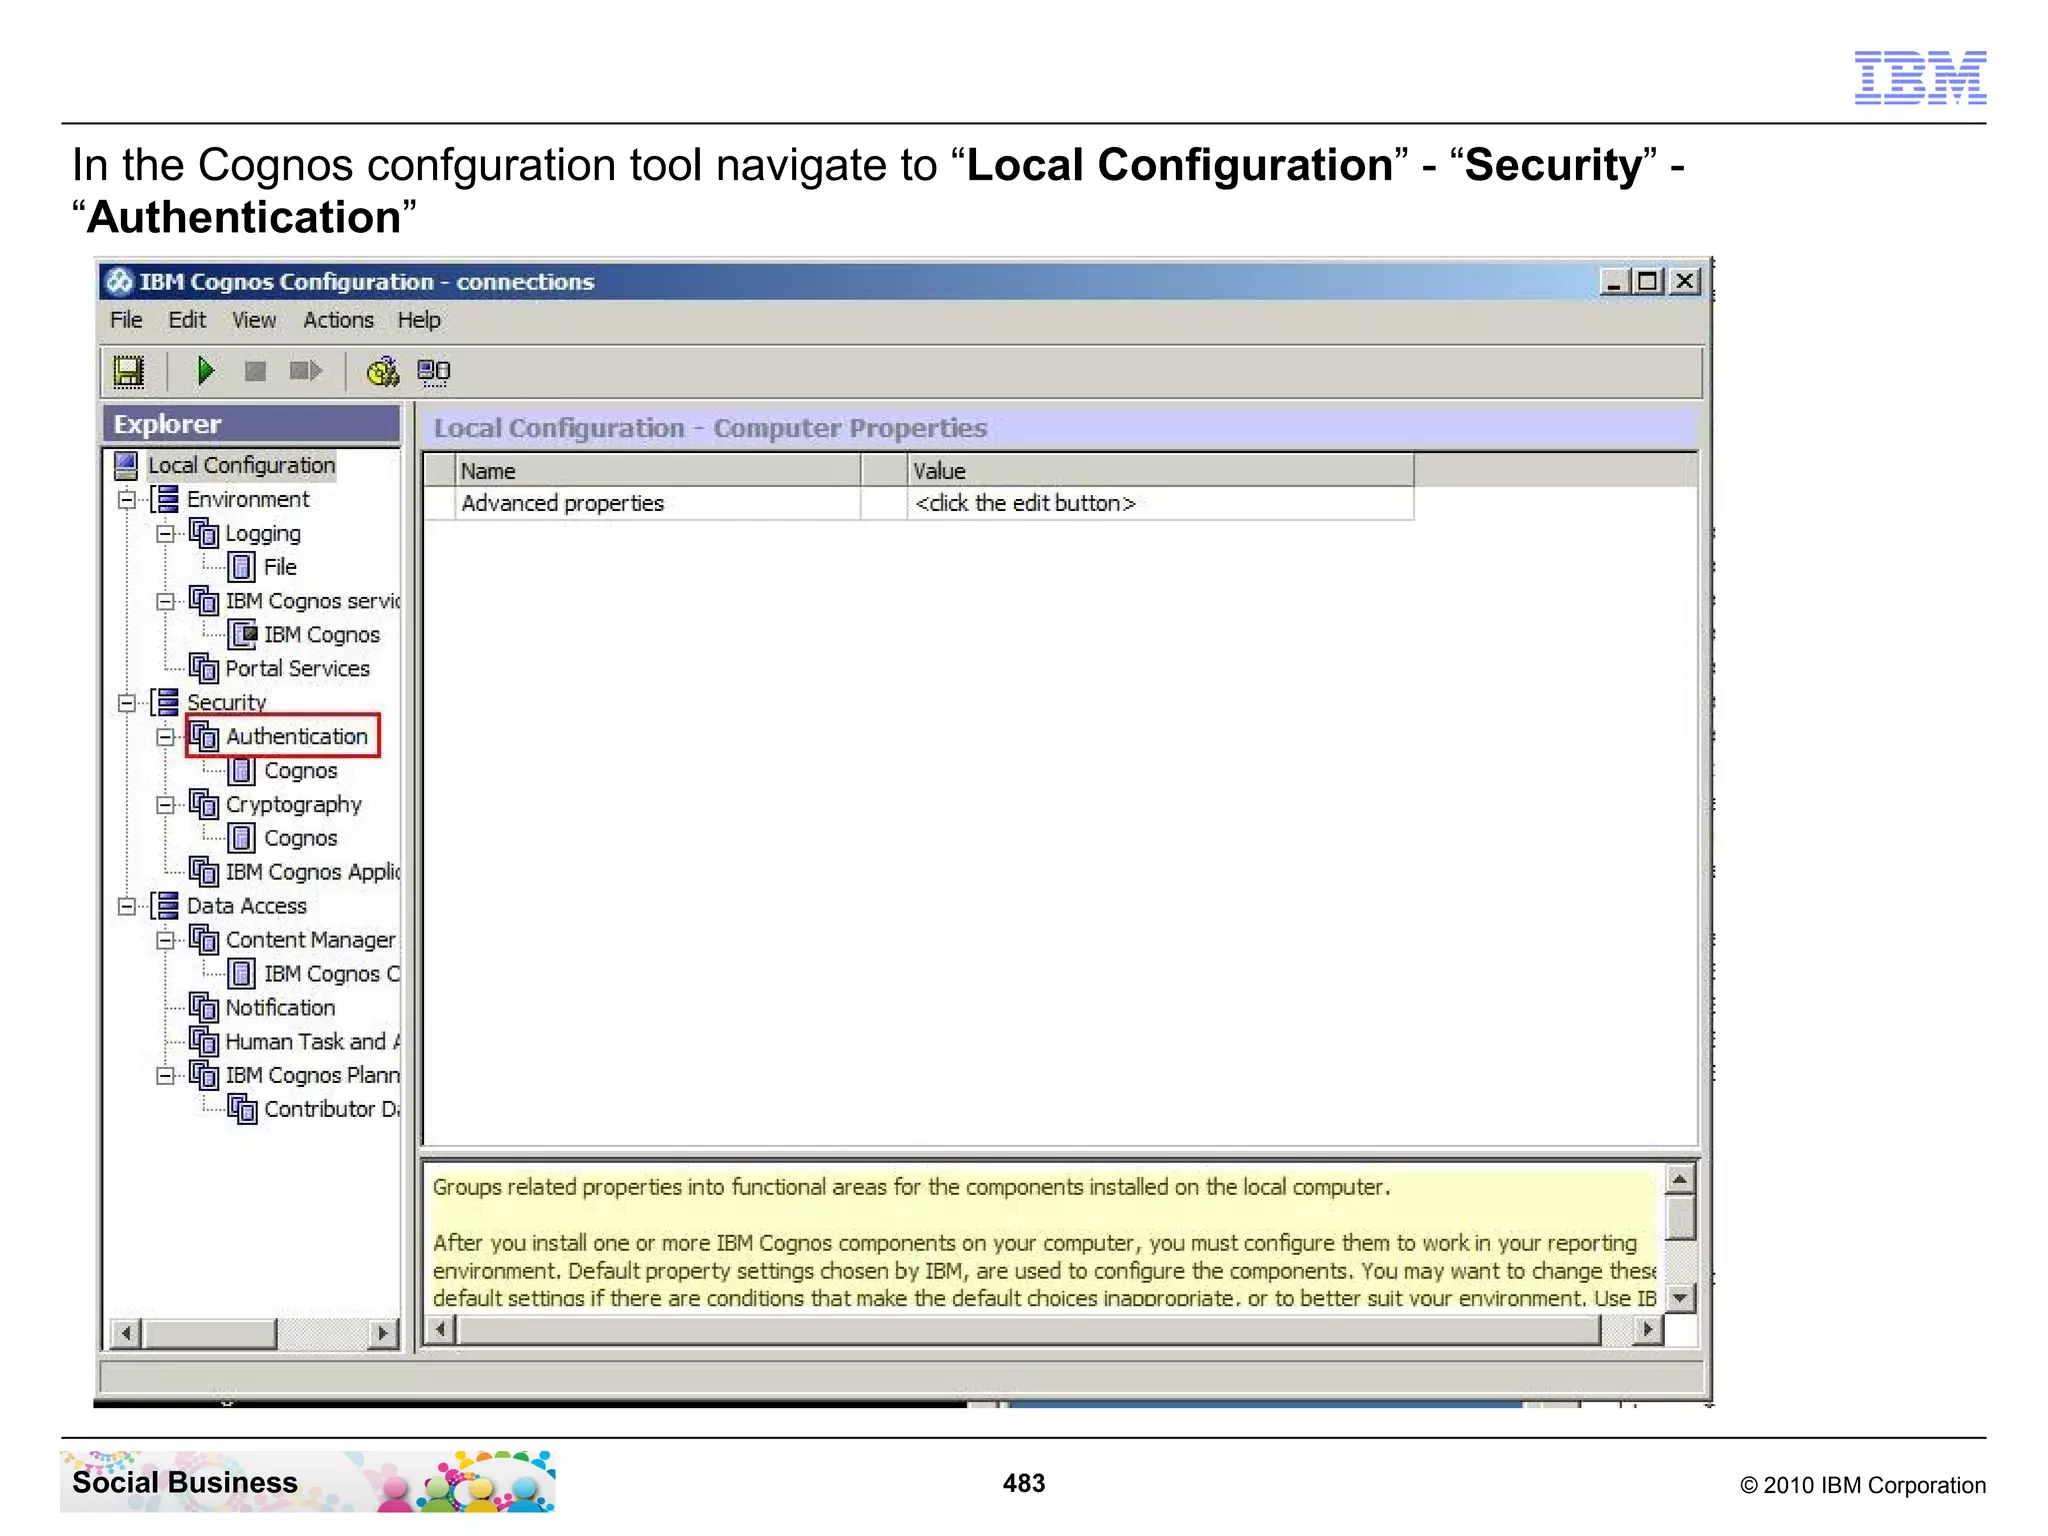Collapse the Security tree node

127,703
